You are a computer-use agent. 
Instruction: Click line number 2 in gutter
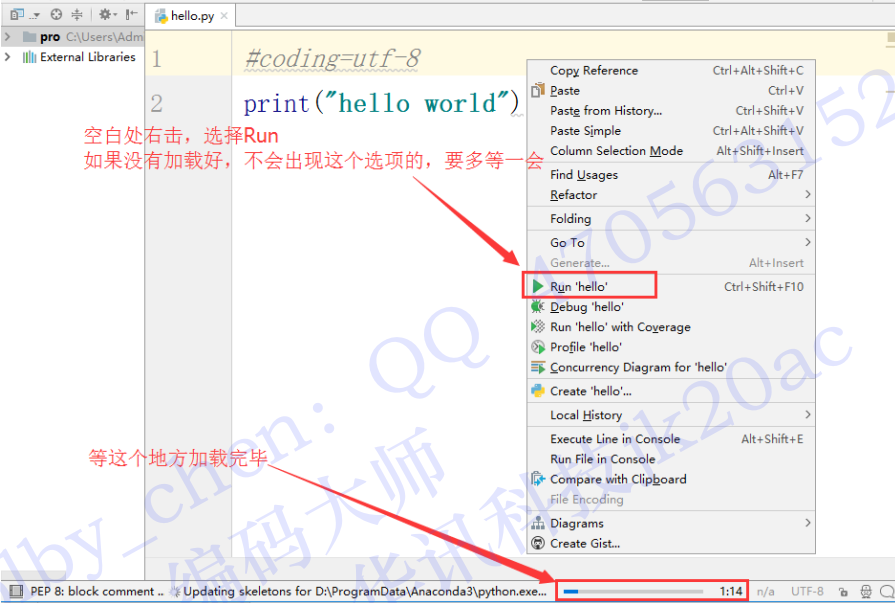click(157, 103)
